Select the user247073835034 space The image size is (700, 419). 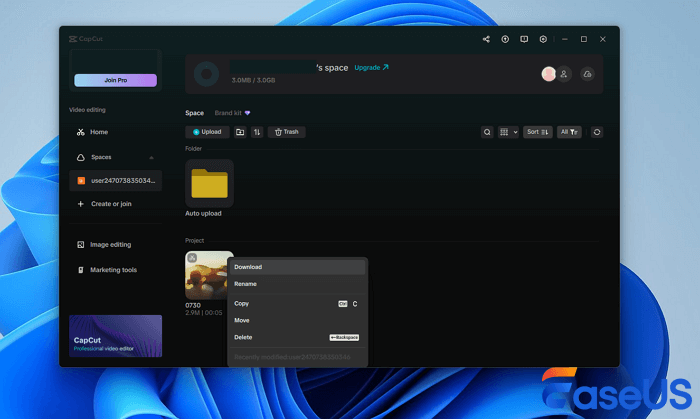click(x=116, y=181)
